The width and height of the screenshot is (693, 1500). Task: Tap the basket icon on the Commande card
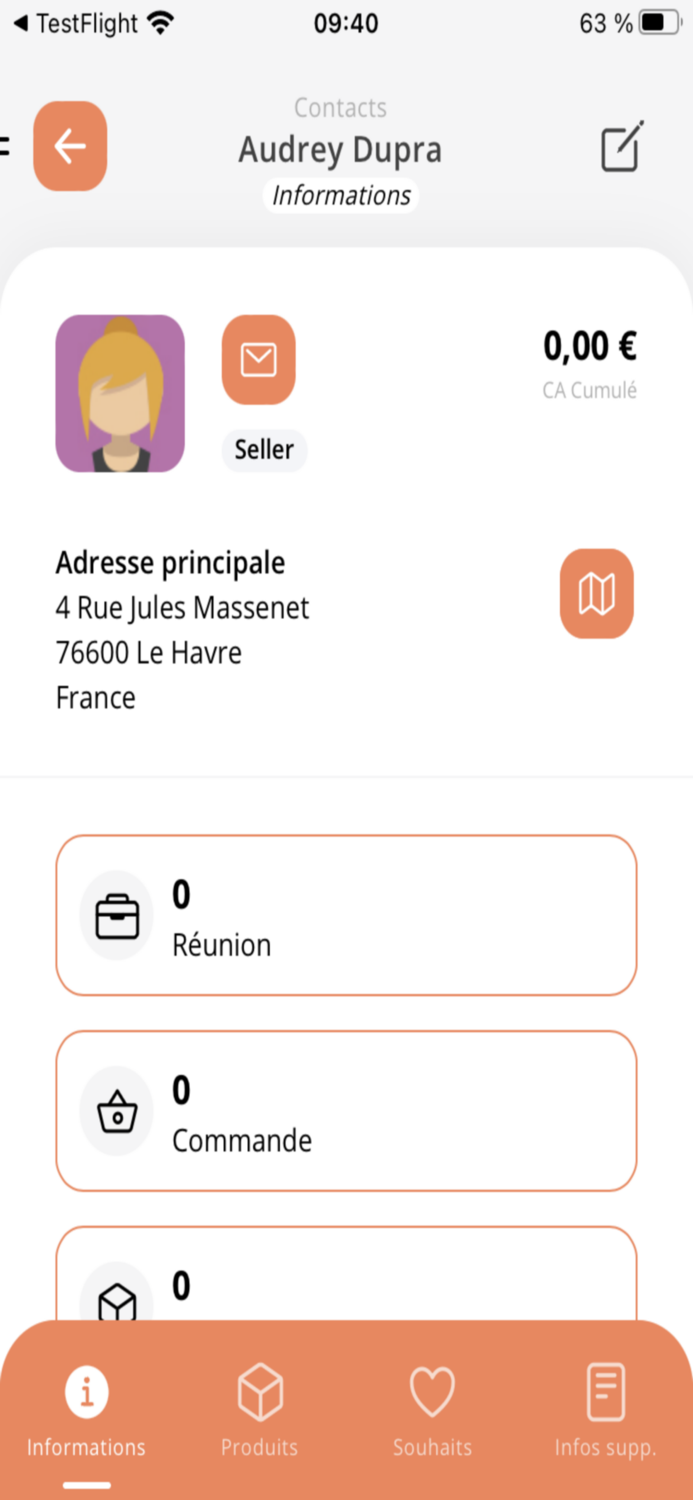click(x=116, y=1110)
